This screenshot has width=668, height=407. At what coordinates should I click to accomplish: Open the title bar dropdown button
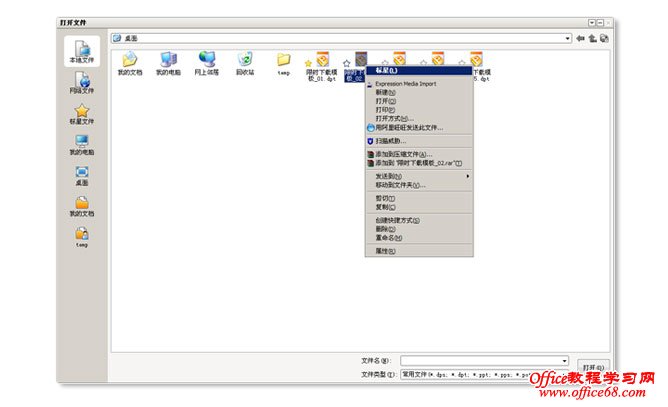tap(592, 23)
